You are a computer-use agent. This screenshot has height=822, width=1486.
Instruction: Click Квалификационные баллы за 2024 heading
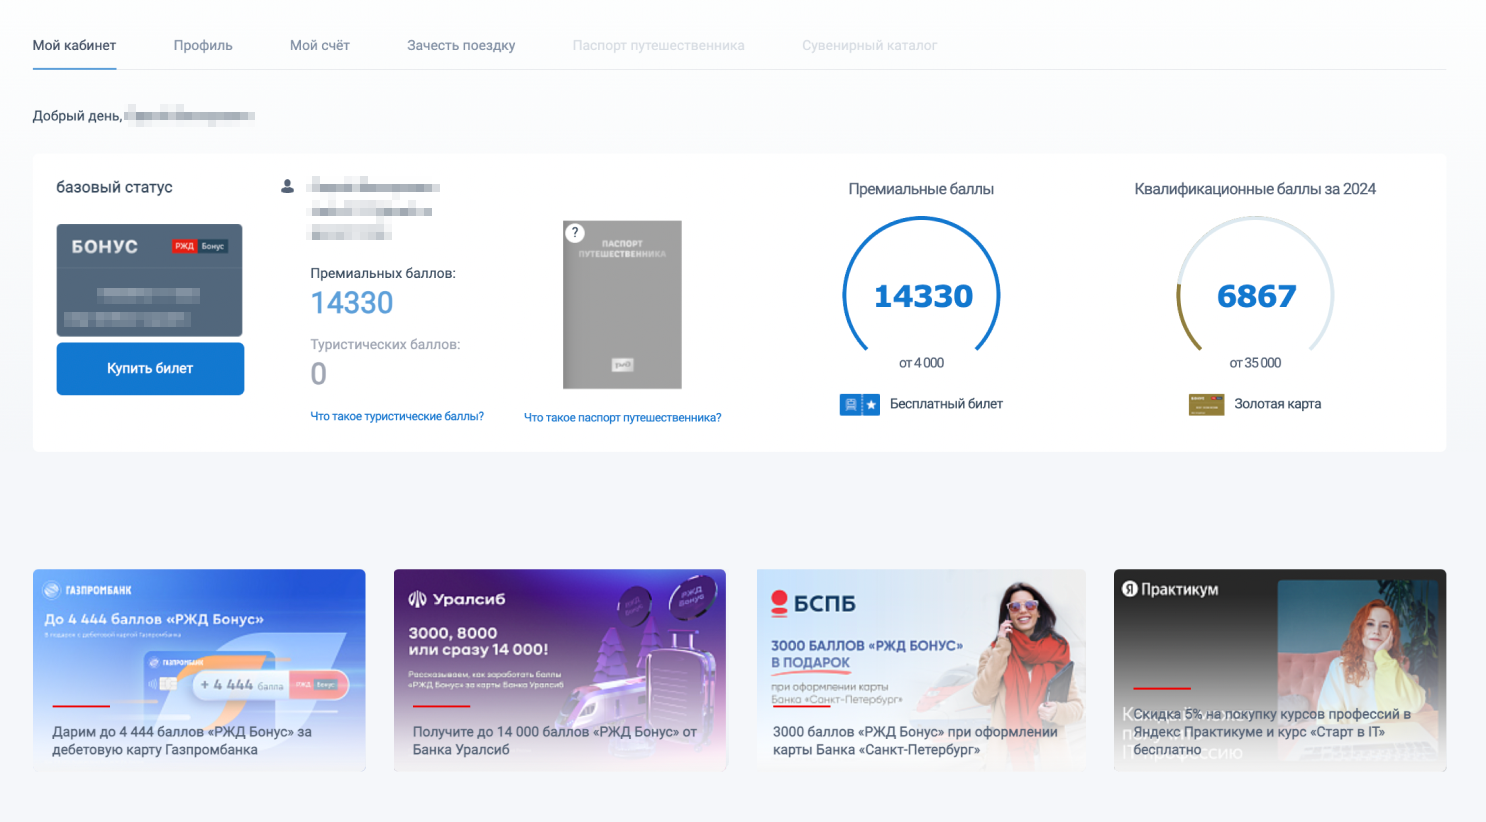1255,189
